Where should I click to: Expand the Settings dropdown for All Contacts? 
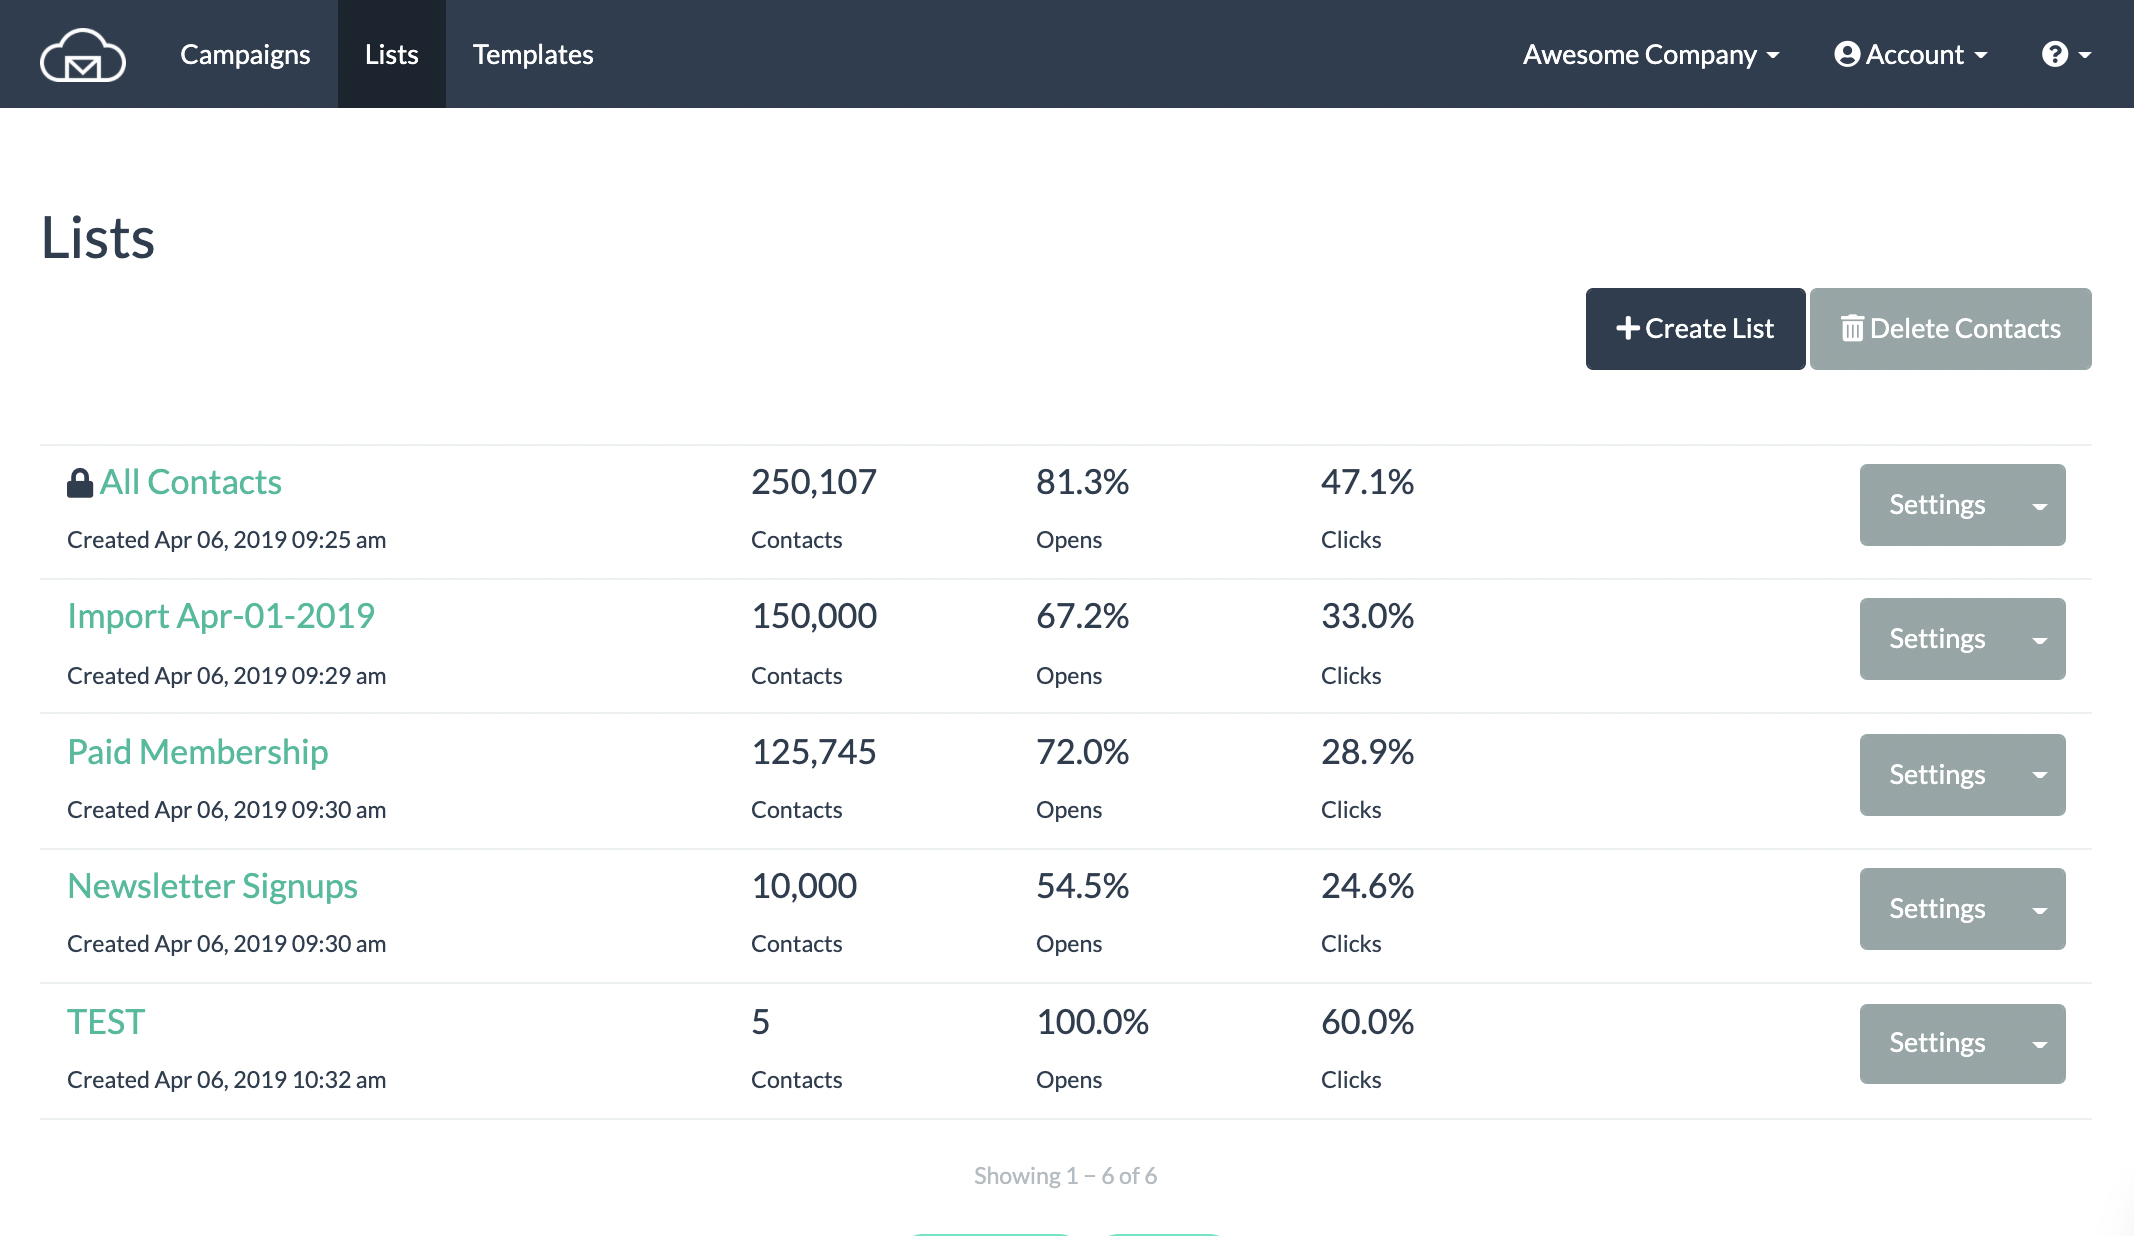coord(2040,505)
